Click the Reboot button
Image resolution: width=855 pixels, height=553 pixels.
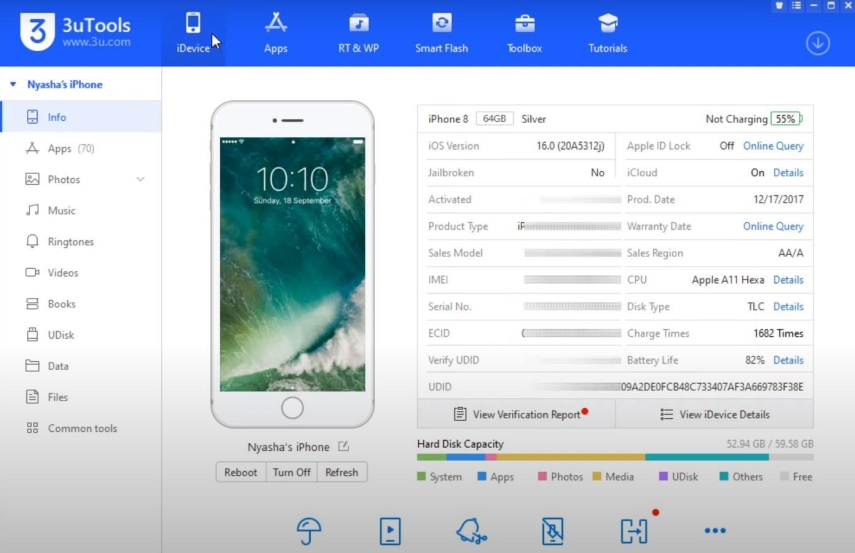coord(240,472)
